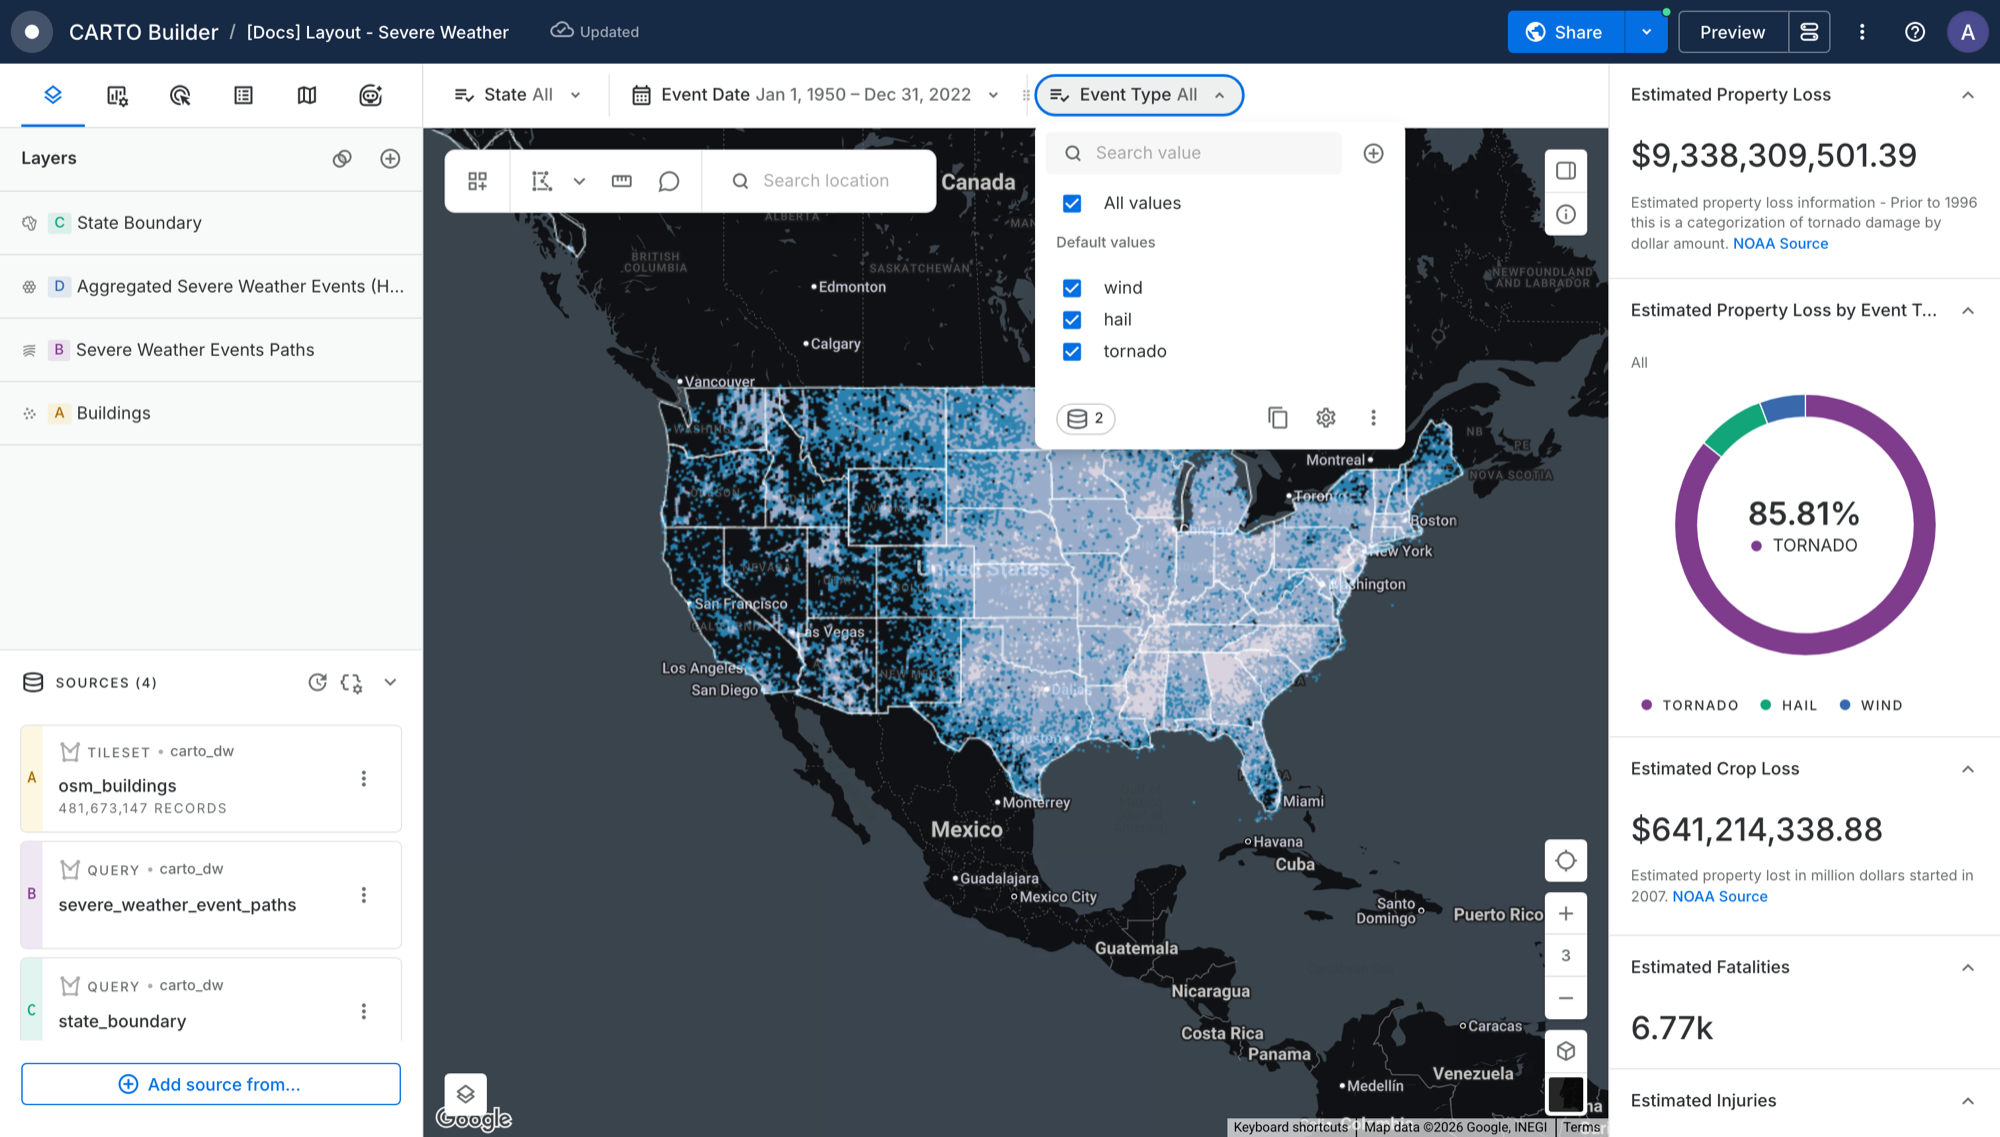Click the Search value field
The width and height of the screenshot is (2000, 1137).
pos(1194,153)
